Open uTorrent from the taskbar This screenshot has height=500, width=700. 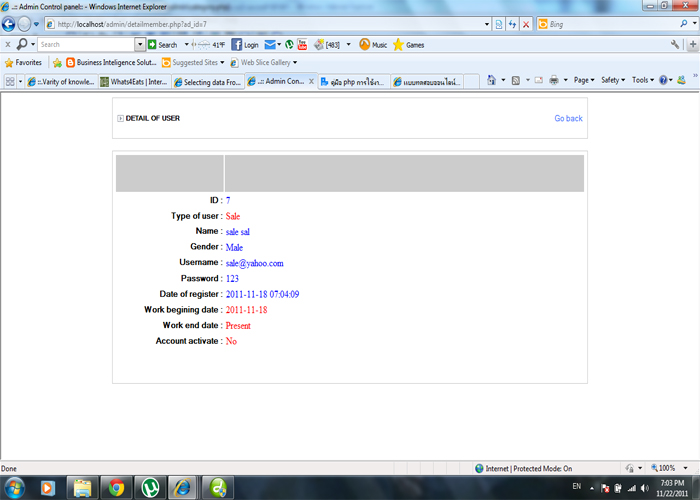click(150, 488)
